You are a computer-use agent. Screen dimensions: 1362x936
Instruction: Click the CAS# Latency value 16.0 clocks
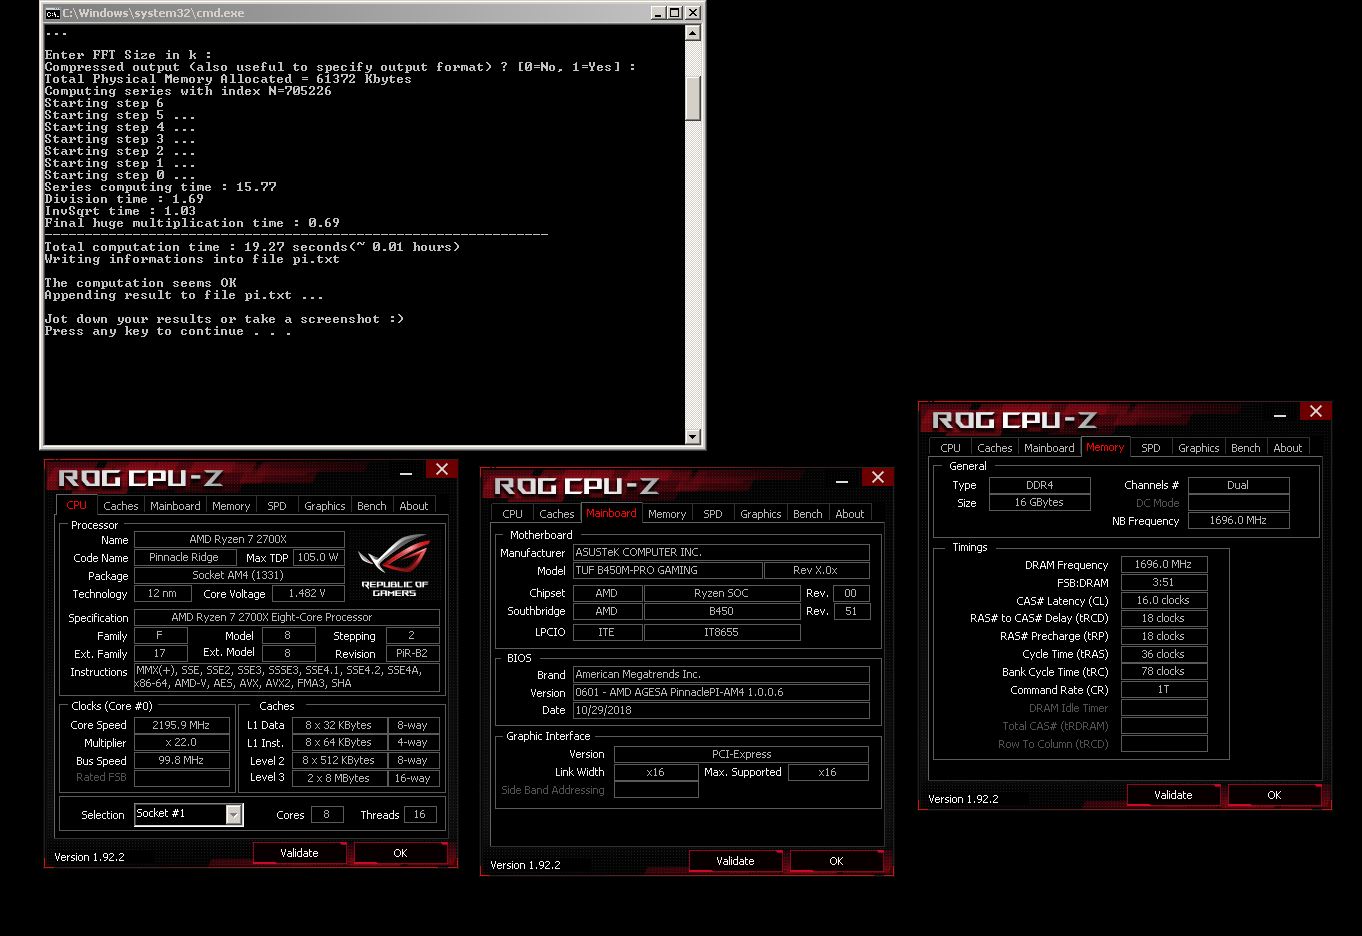tap(1164, 600)
